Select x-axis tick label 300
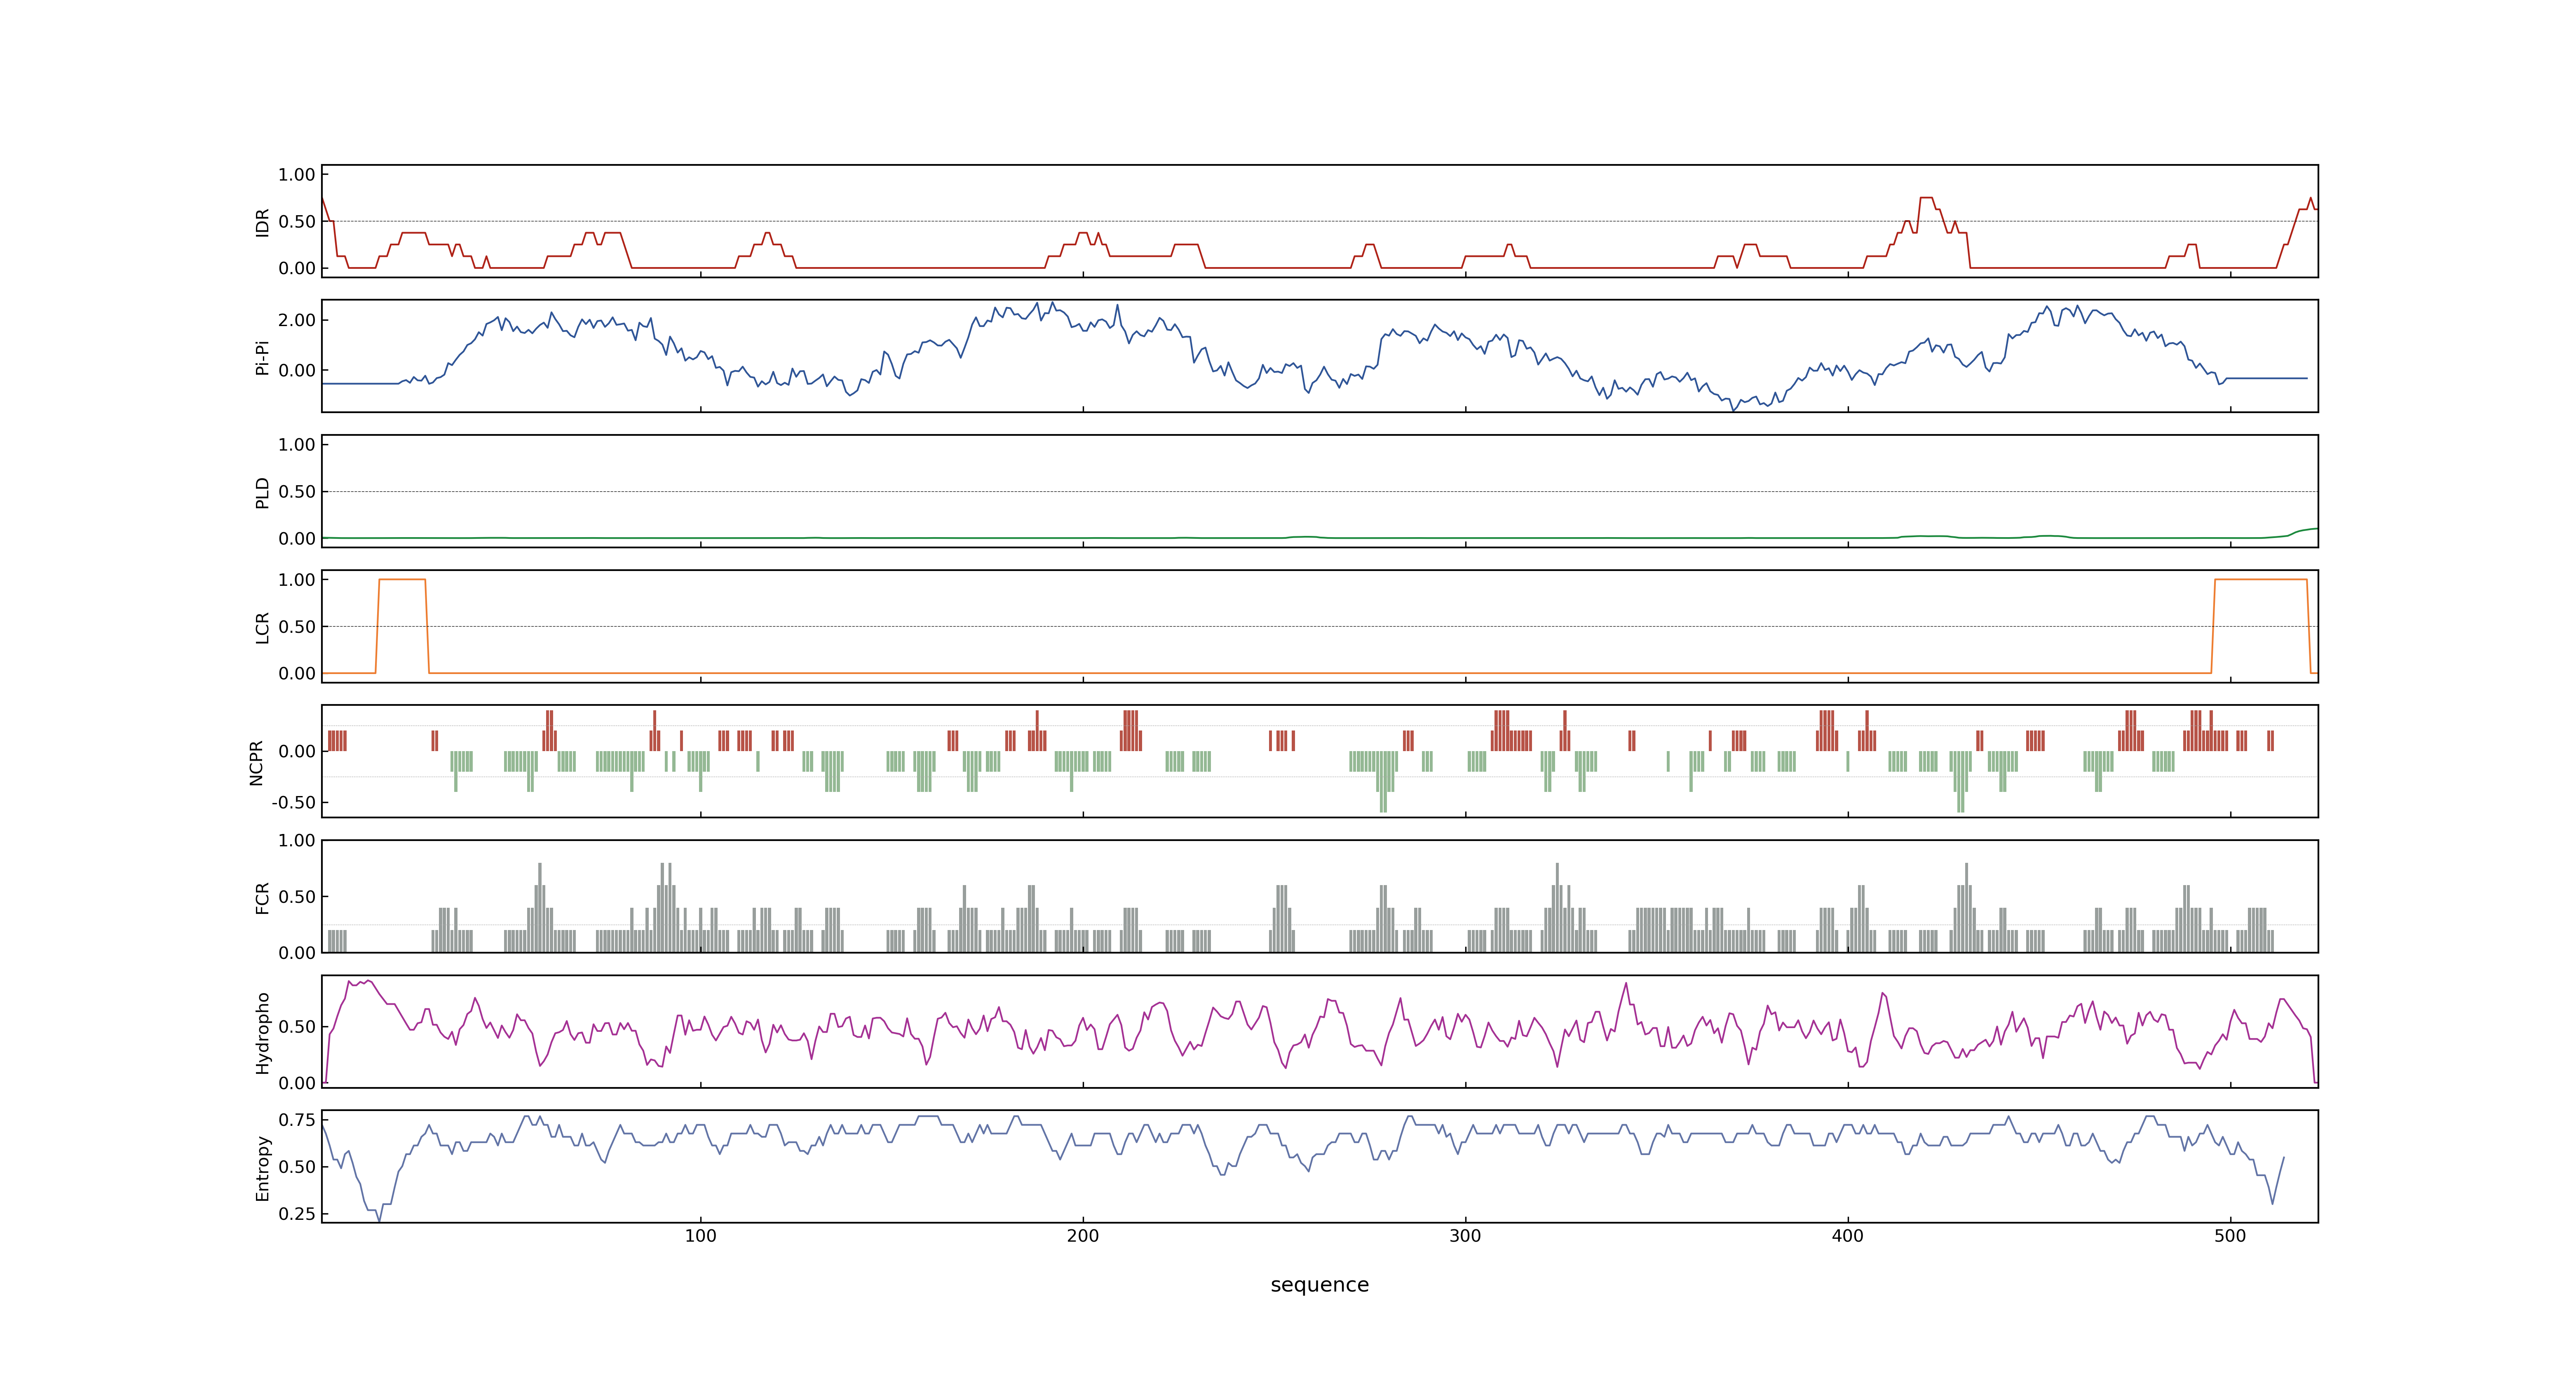 [x=1465, y=1236]
